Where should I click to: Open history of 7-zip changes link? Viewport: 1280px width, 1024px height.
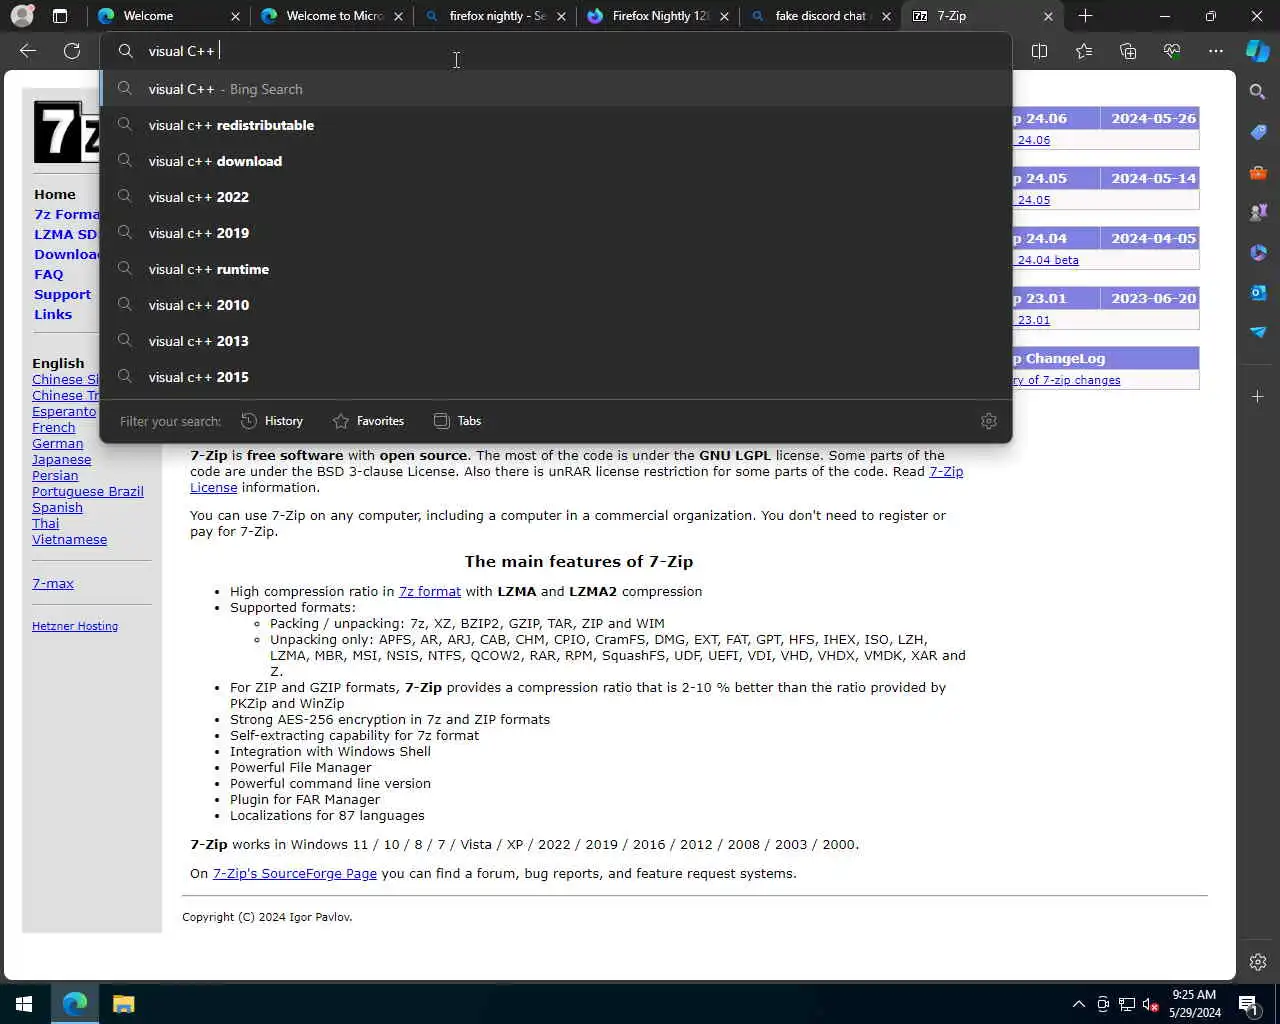pyautogui.click(x=1066, y=380)
